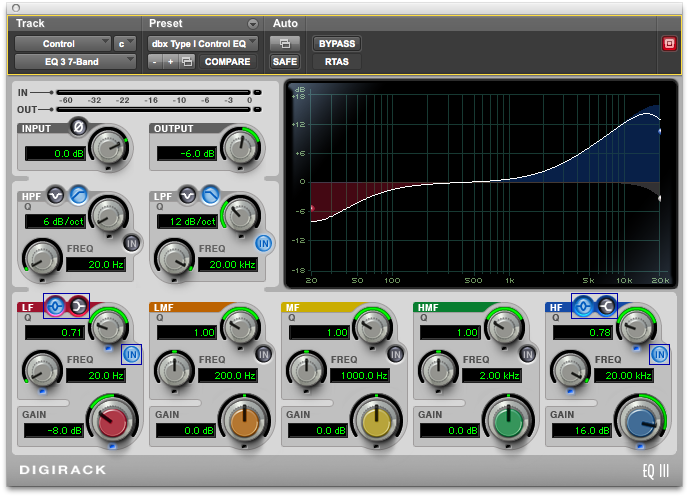The width and height of the screenshot is (689, 497).
Task: Toggle the HPF band IN button
Action: click(x=132, y=243)
